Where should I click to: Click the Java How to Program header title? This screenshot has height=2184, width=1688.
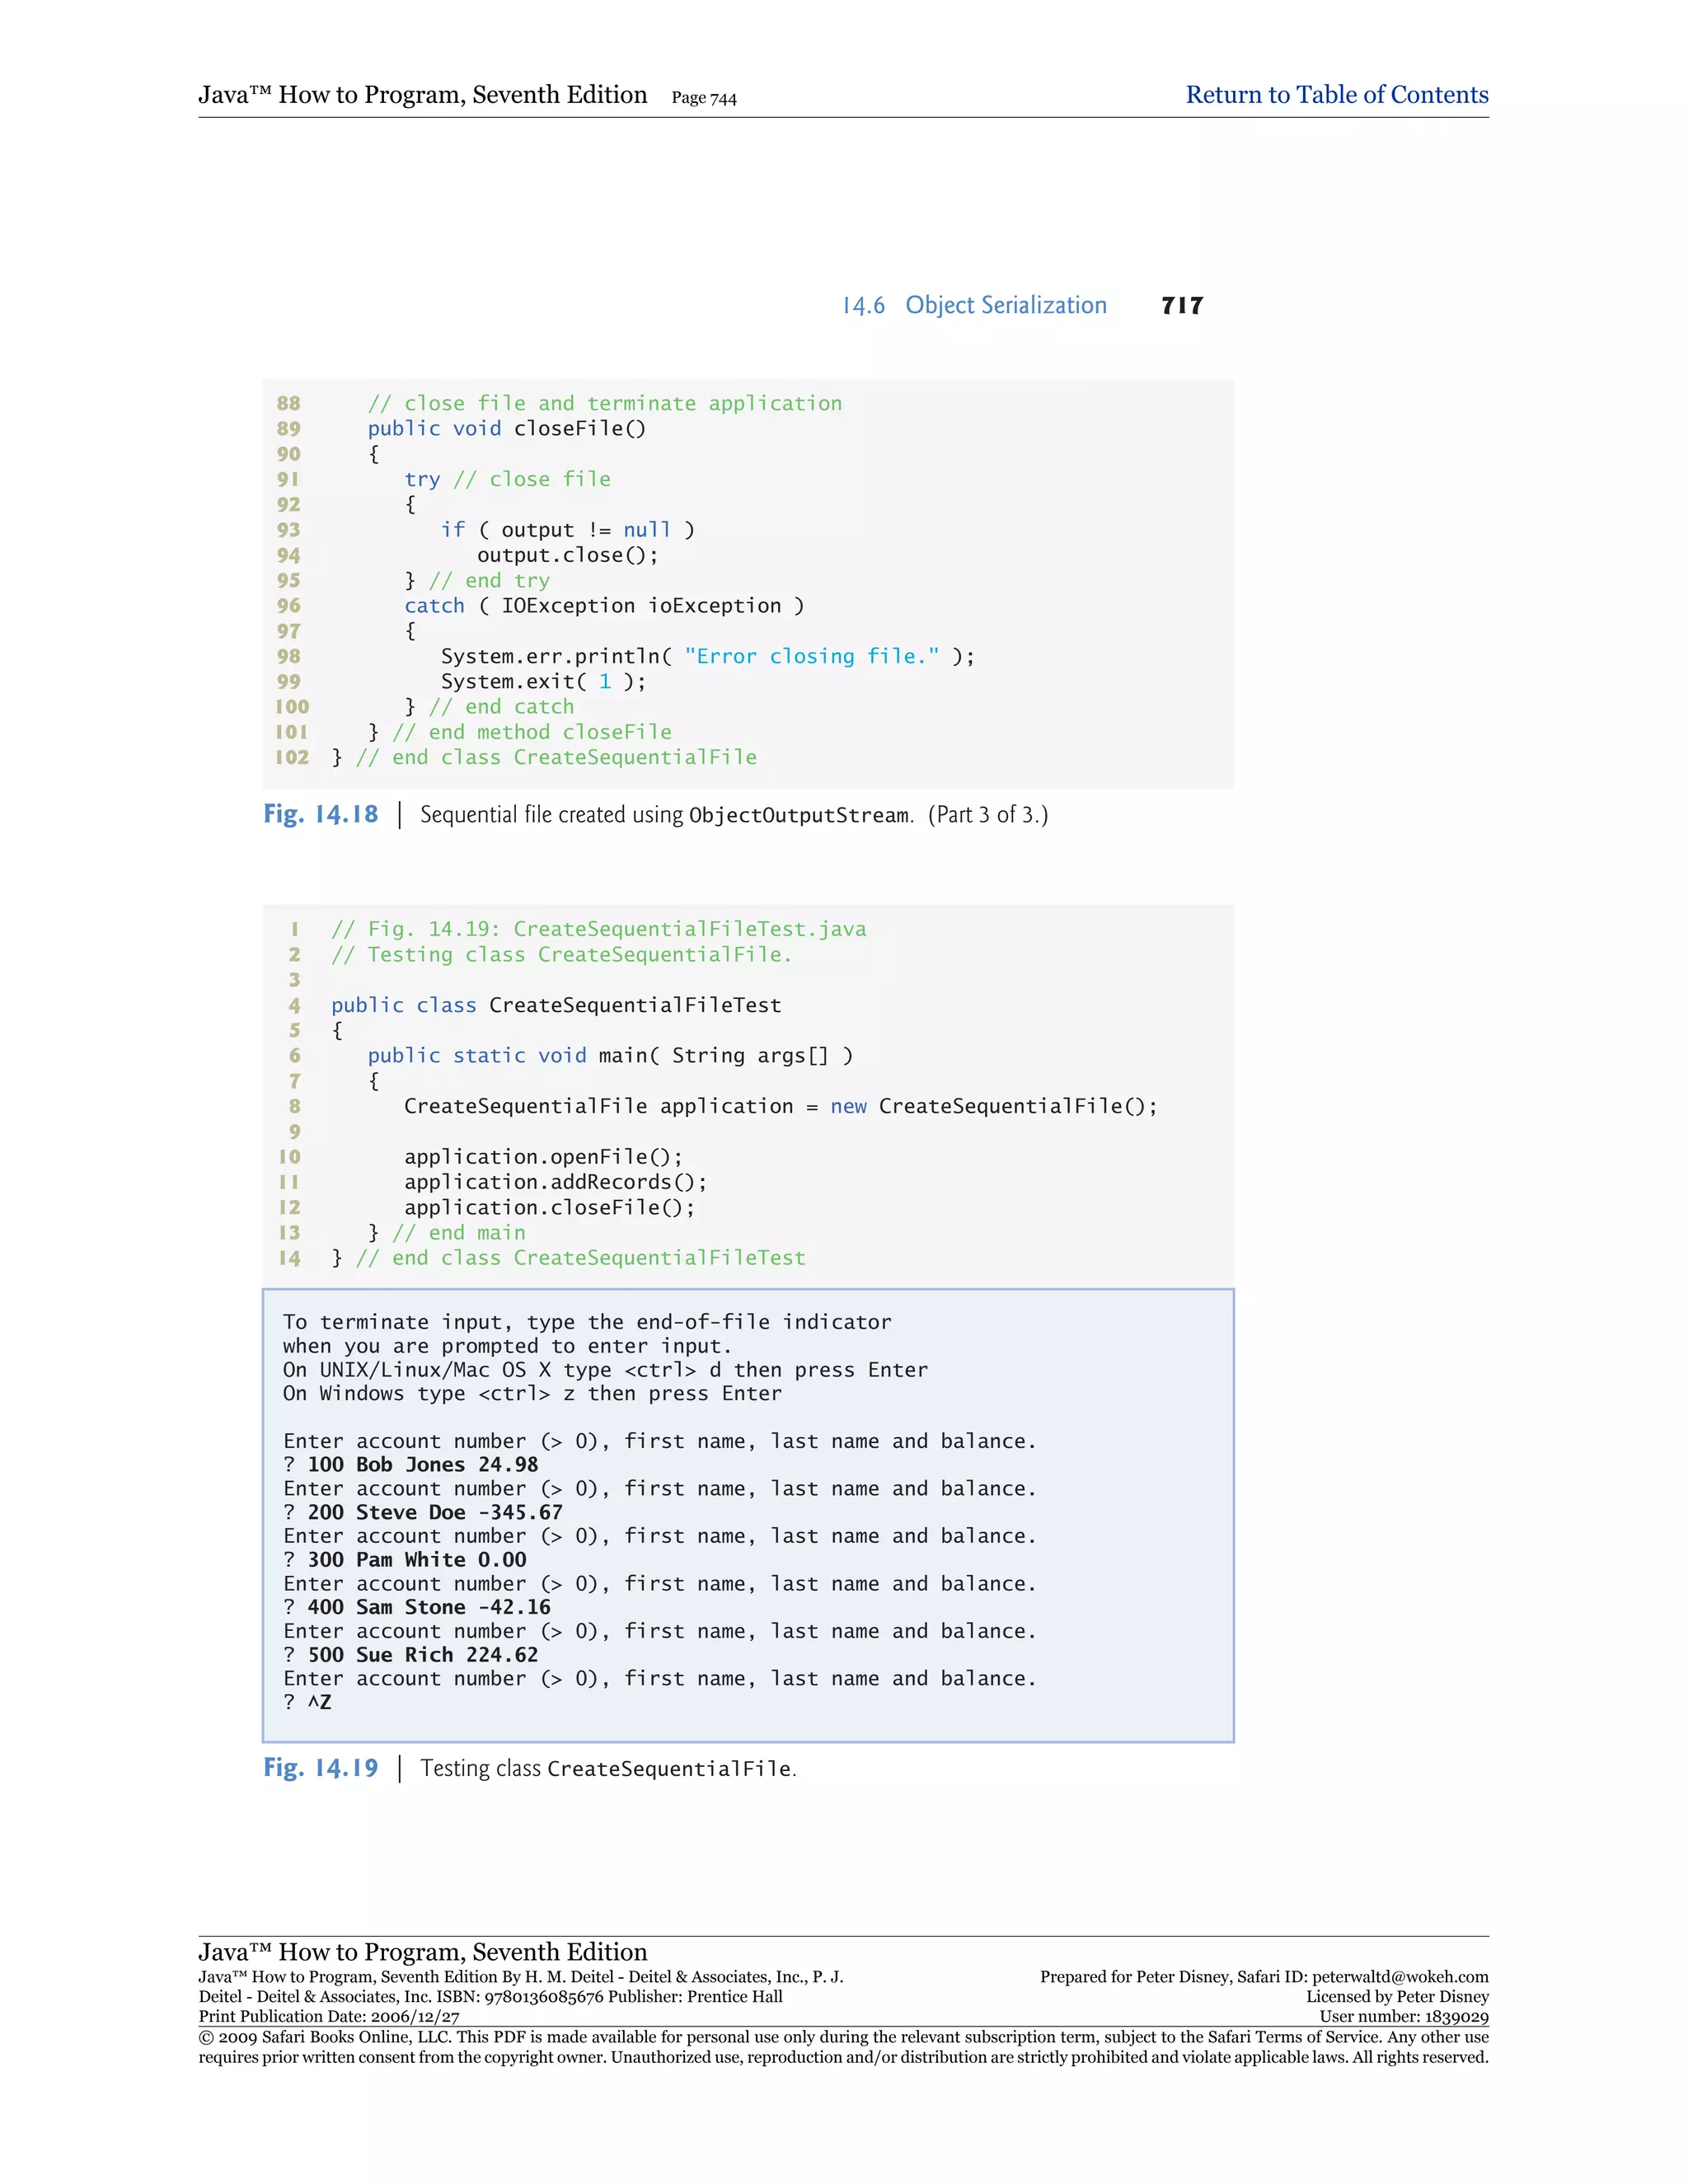tap(422, 95)
